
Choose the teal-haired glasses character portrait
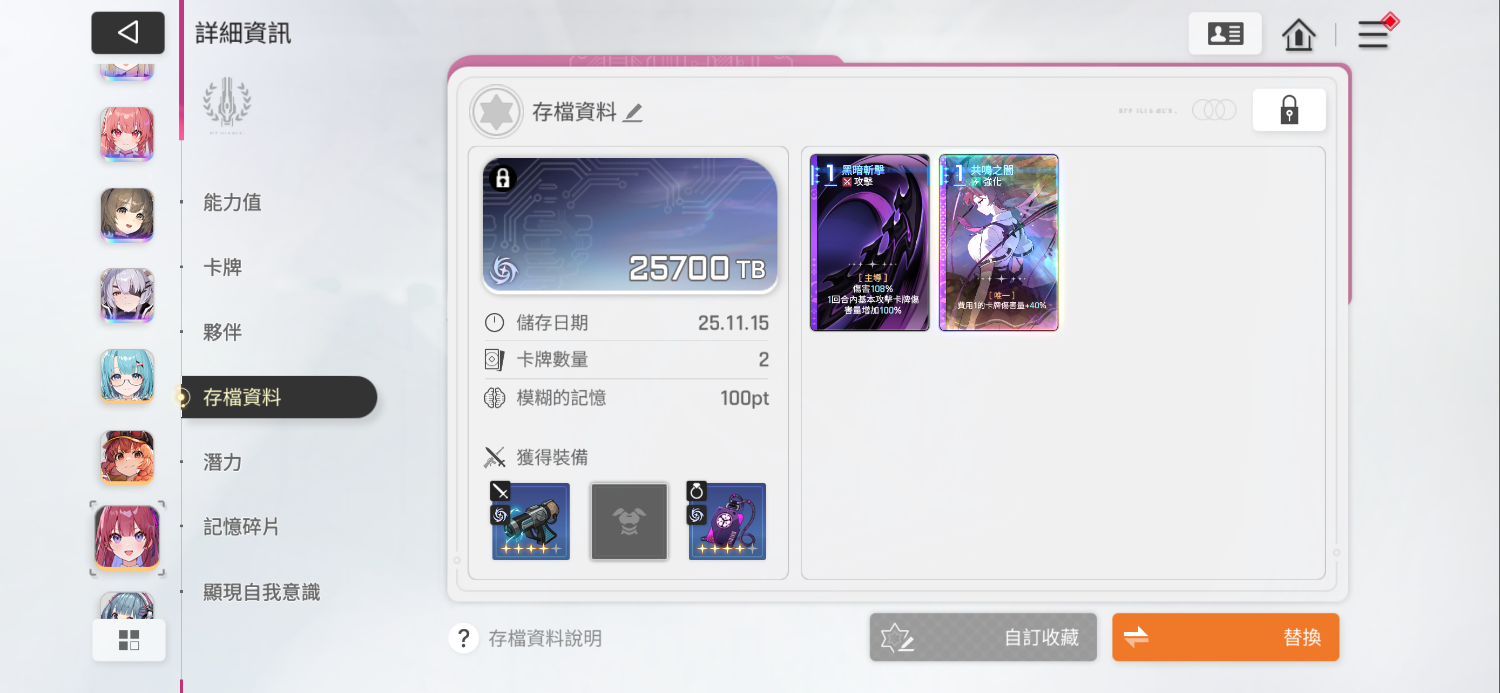pos(127,376)
